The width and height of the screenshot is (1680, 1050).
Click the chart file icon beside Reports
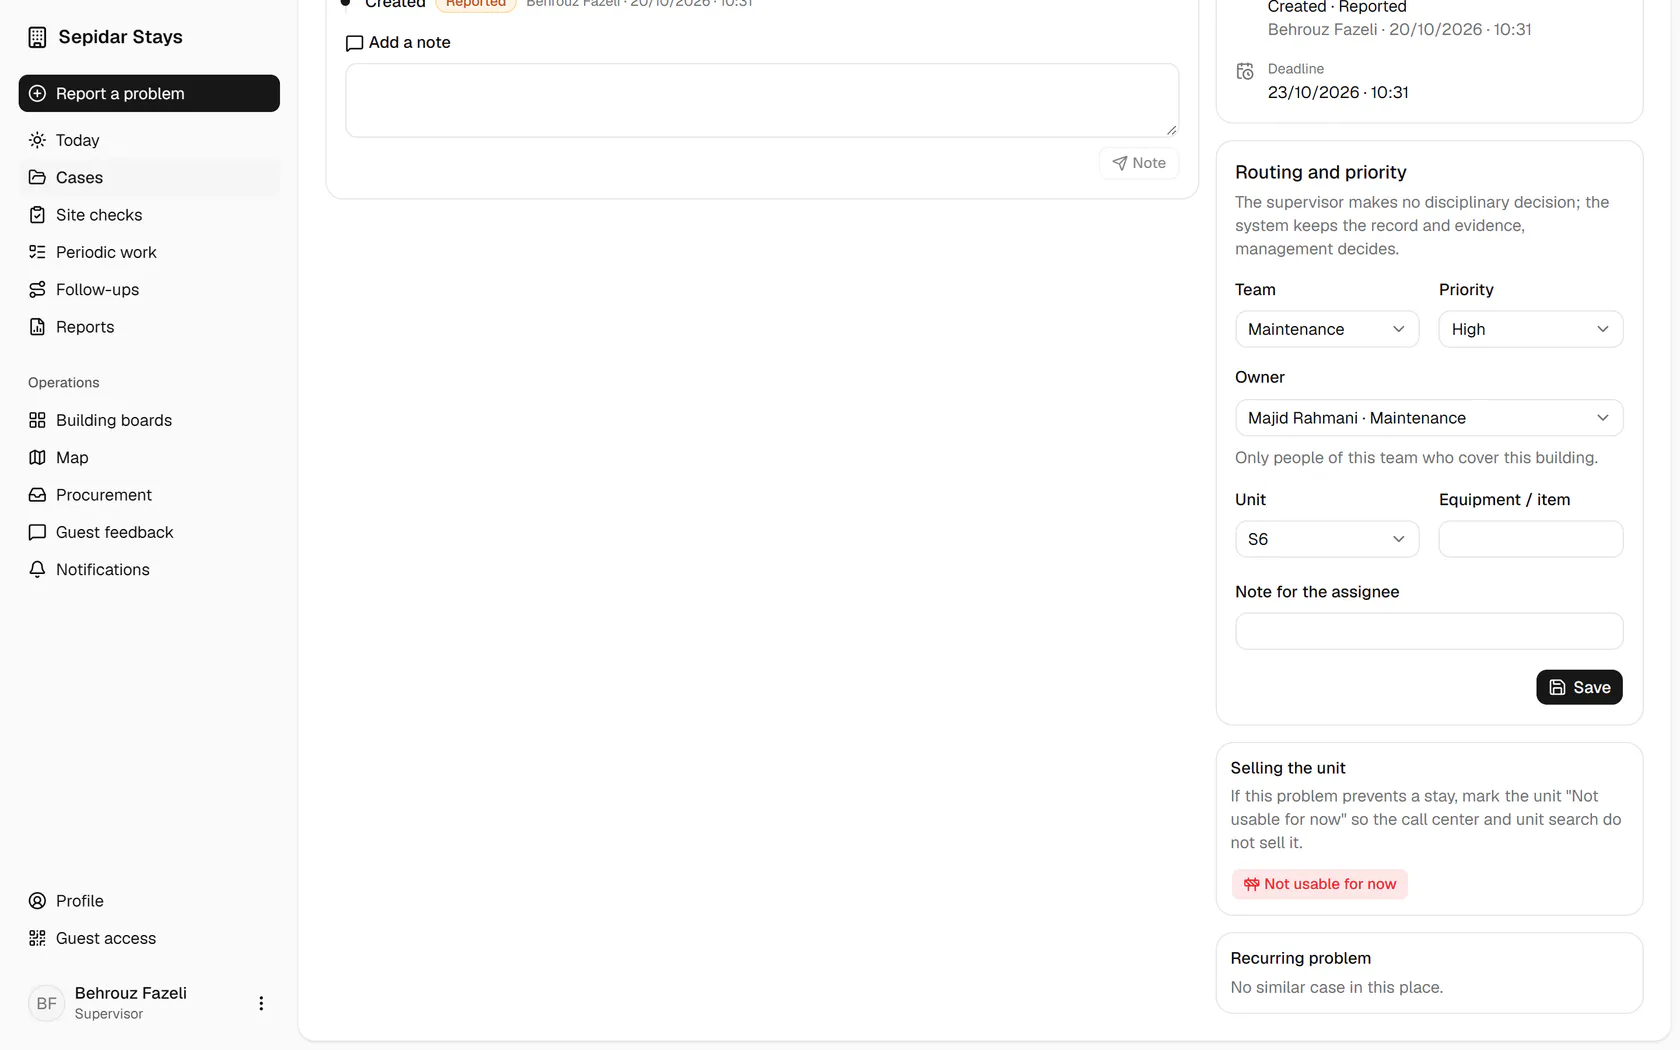[37, 327]
